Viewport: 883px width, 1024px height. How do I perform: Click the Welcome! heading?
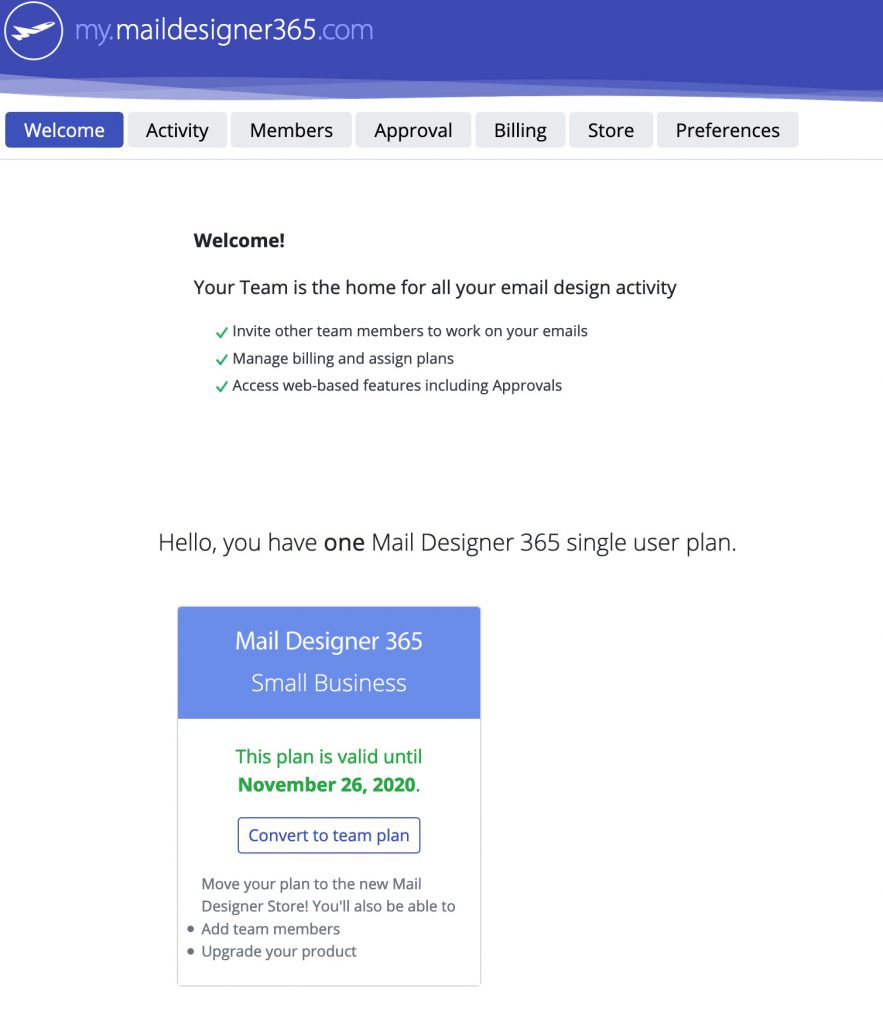pyautogui.click(x=239, y=240)
